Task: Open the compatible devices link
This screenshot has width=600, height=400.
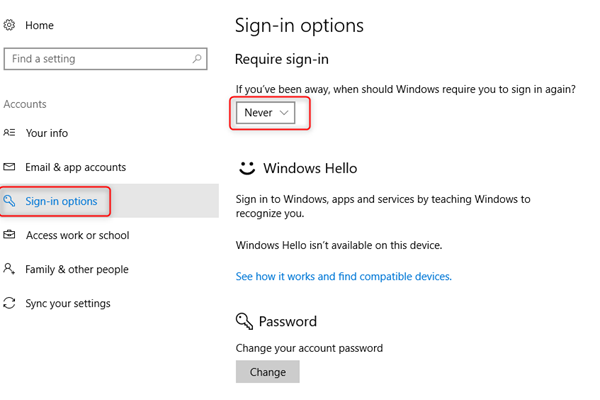Action: coord(343,276)
